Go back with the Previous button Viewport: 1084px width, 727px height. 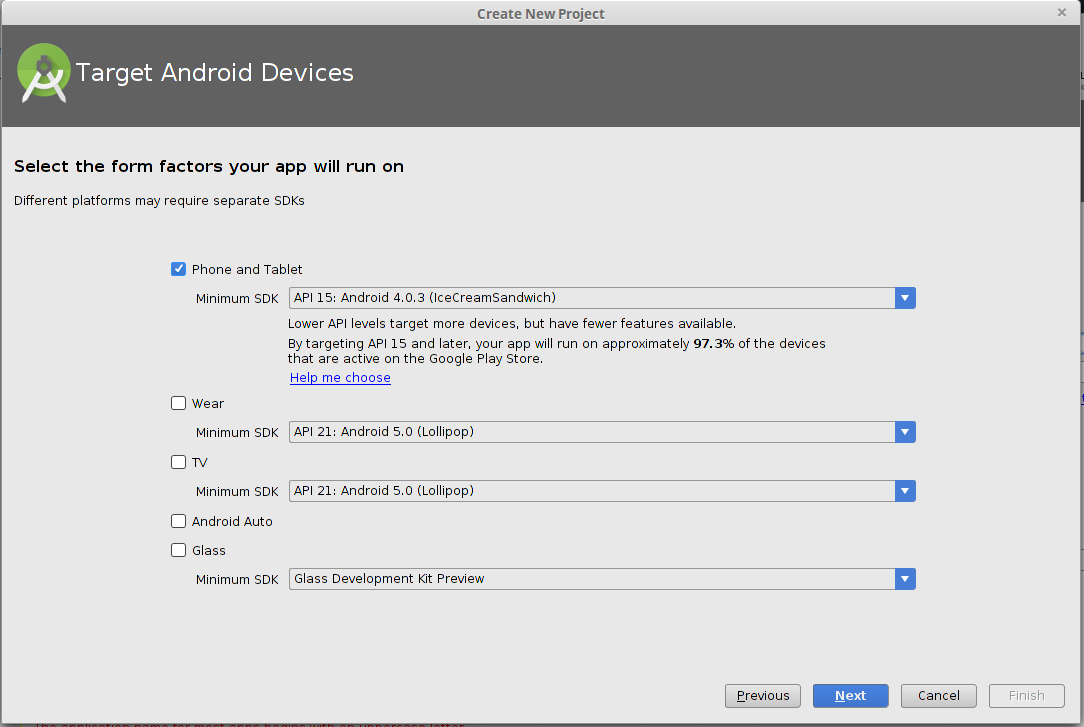[x=763, y=696]
